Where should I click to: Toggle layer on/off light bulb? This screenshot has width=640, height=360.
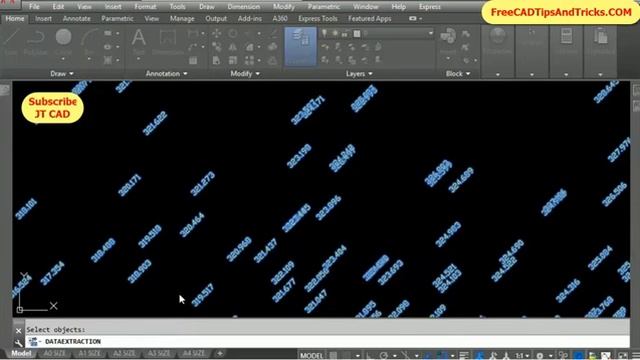click(324, 33)
